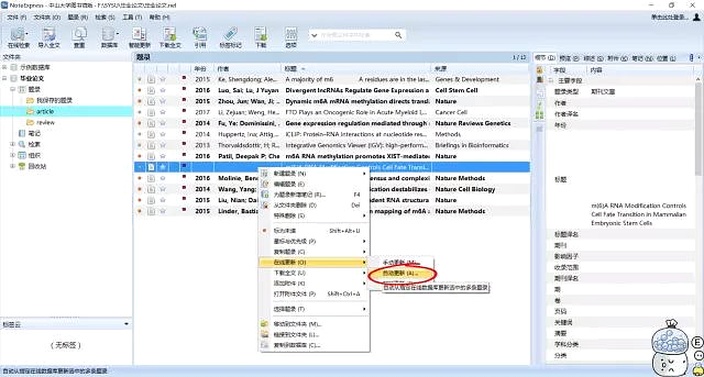
Task: Click the round E button beside the mascot
Action: click(697, 343)
